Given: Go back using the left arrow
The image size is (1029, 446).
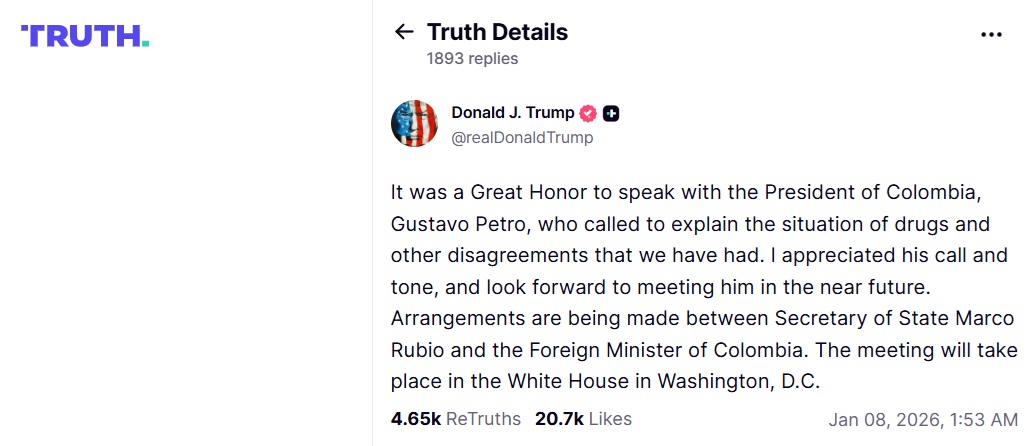Looking at the screenshot, I should pyautogui.click(x=404, y=32).
